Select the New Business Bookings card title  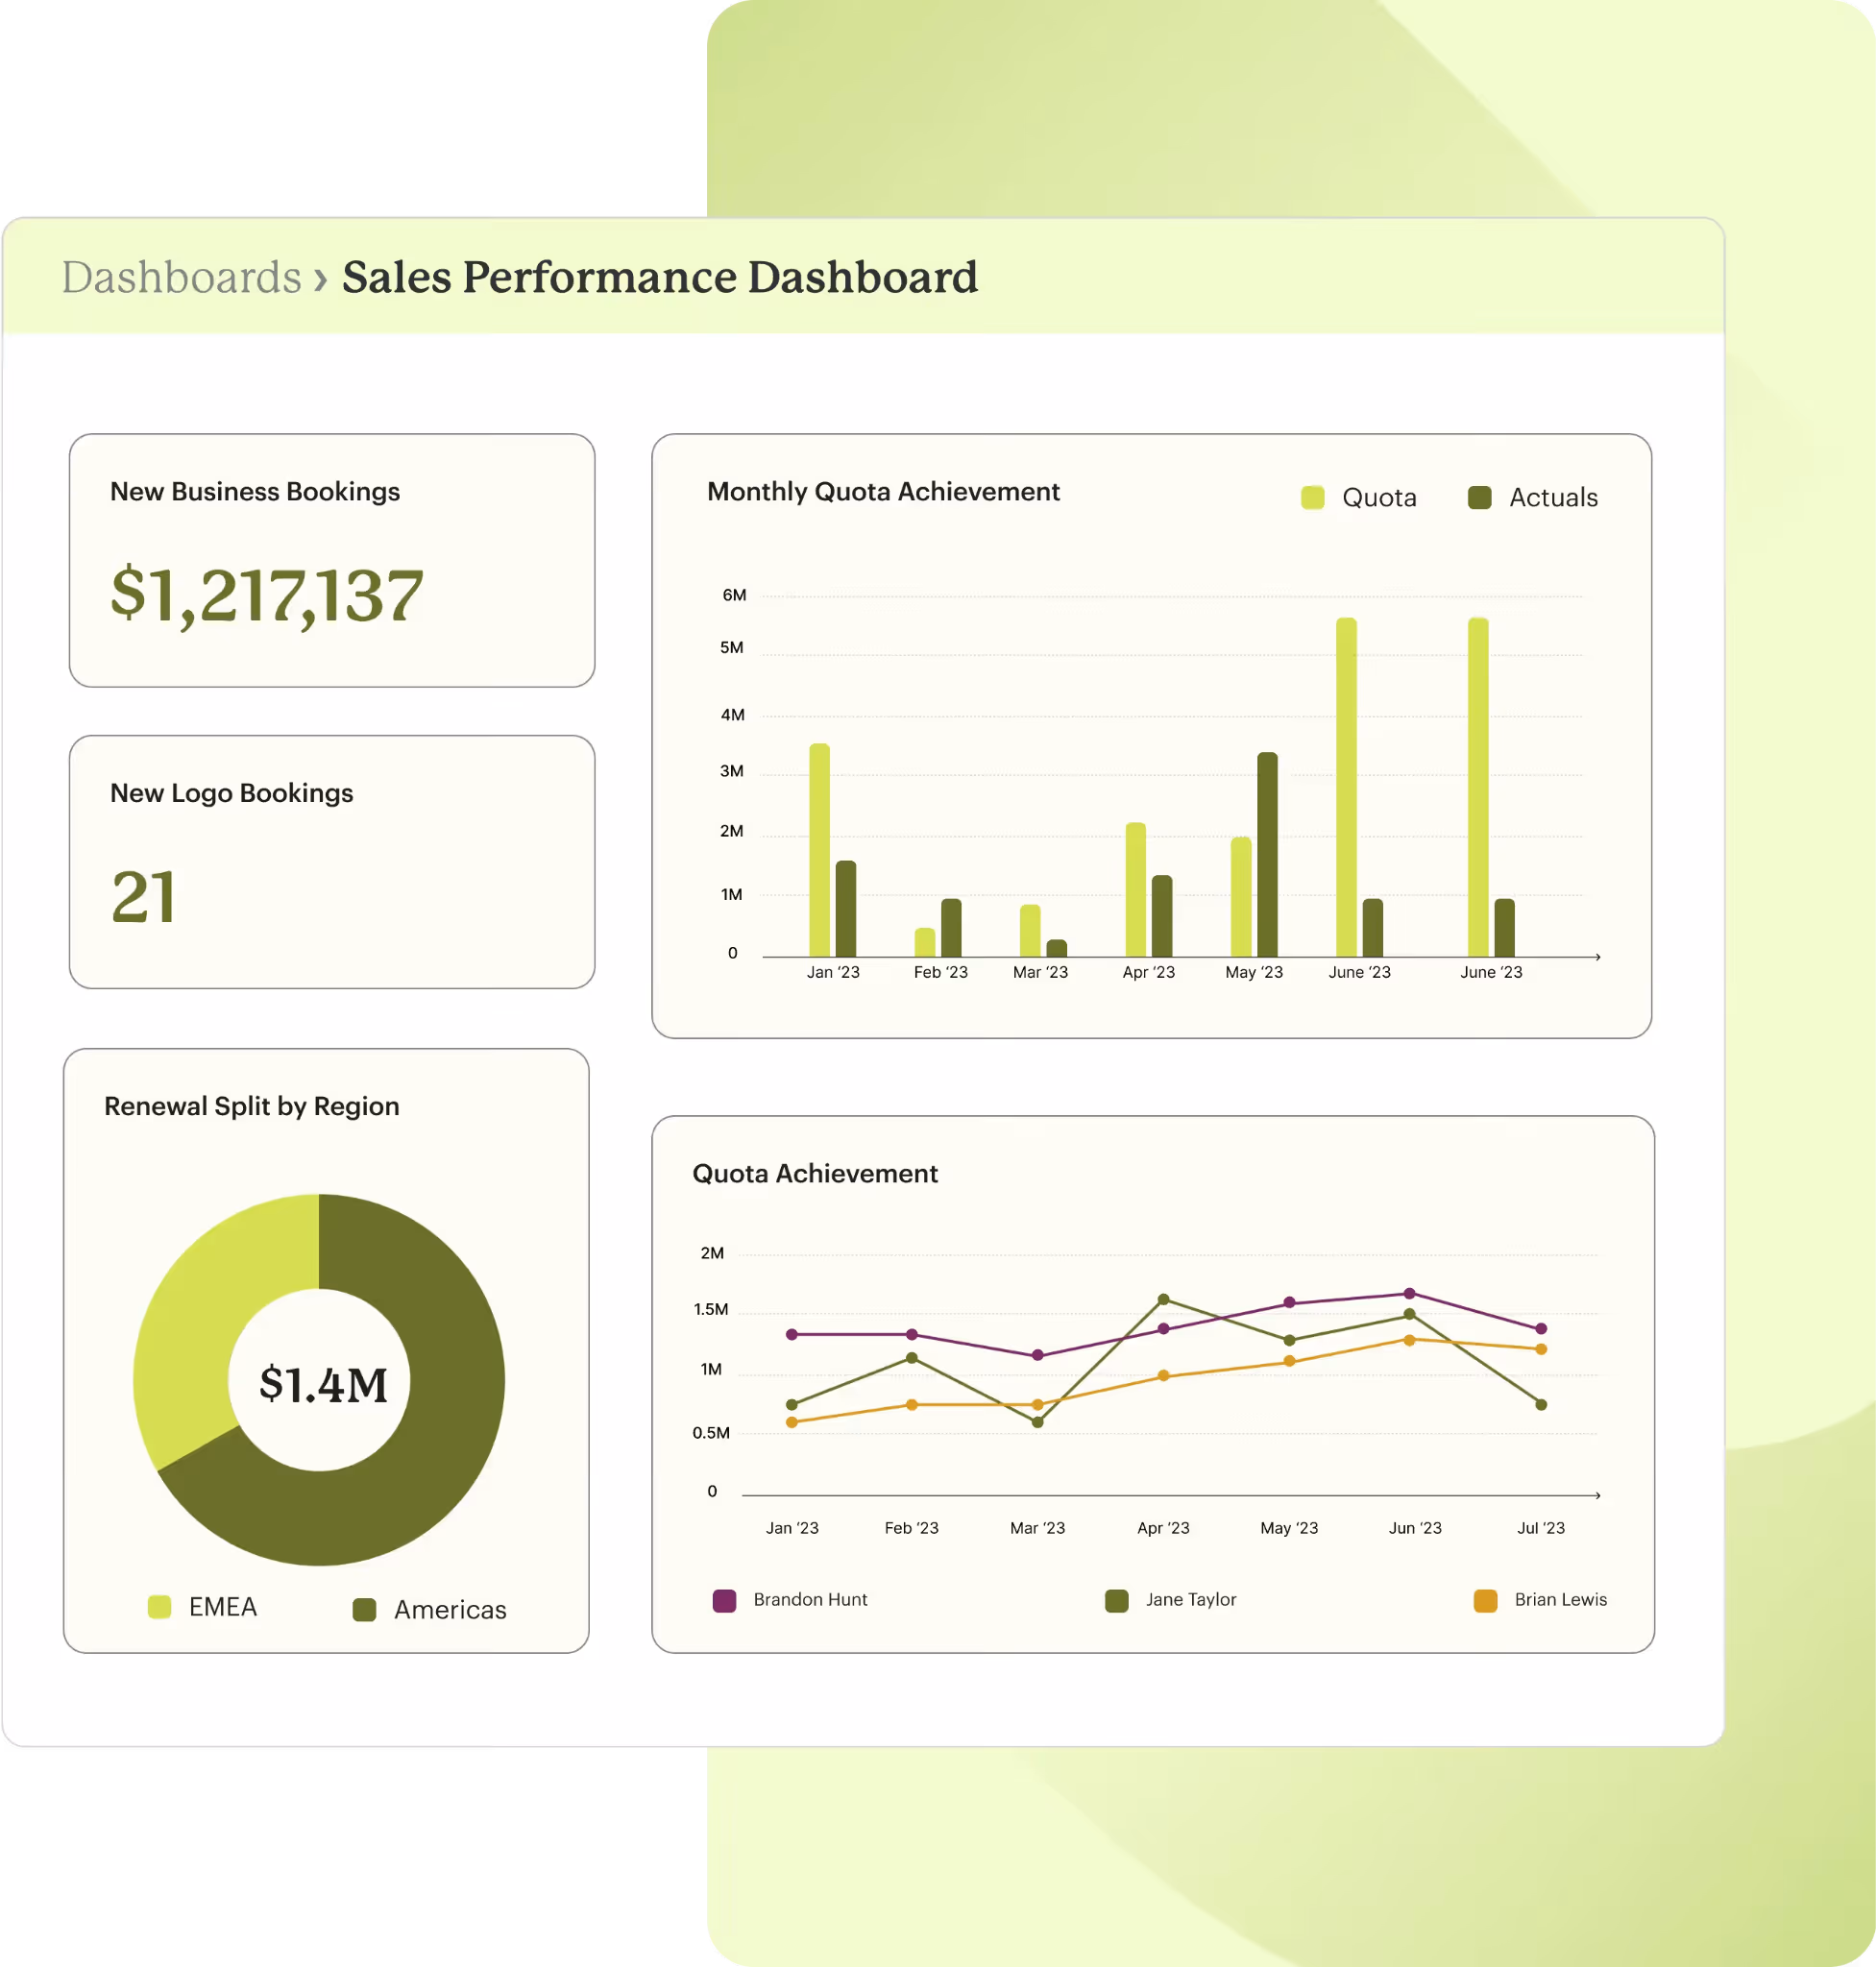(255, 491)
